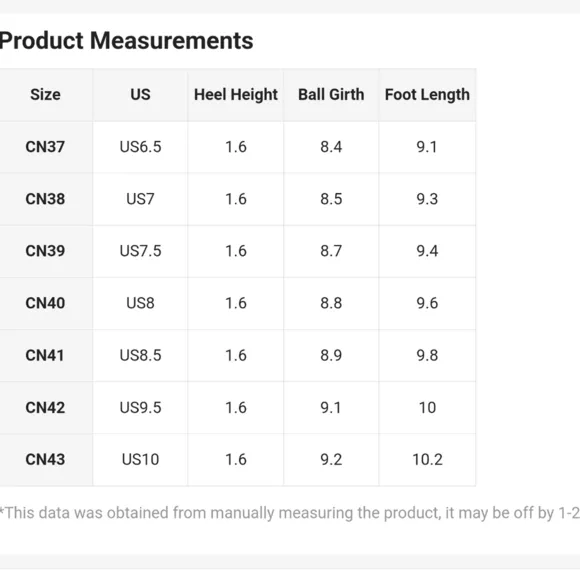Viewport: 580px width, 579px height.
Task: Select the CN37 size row label
Action: (x=45, y=147)
